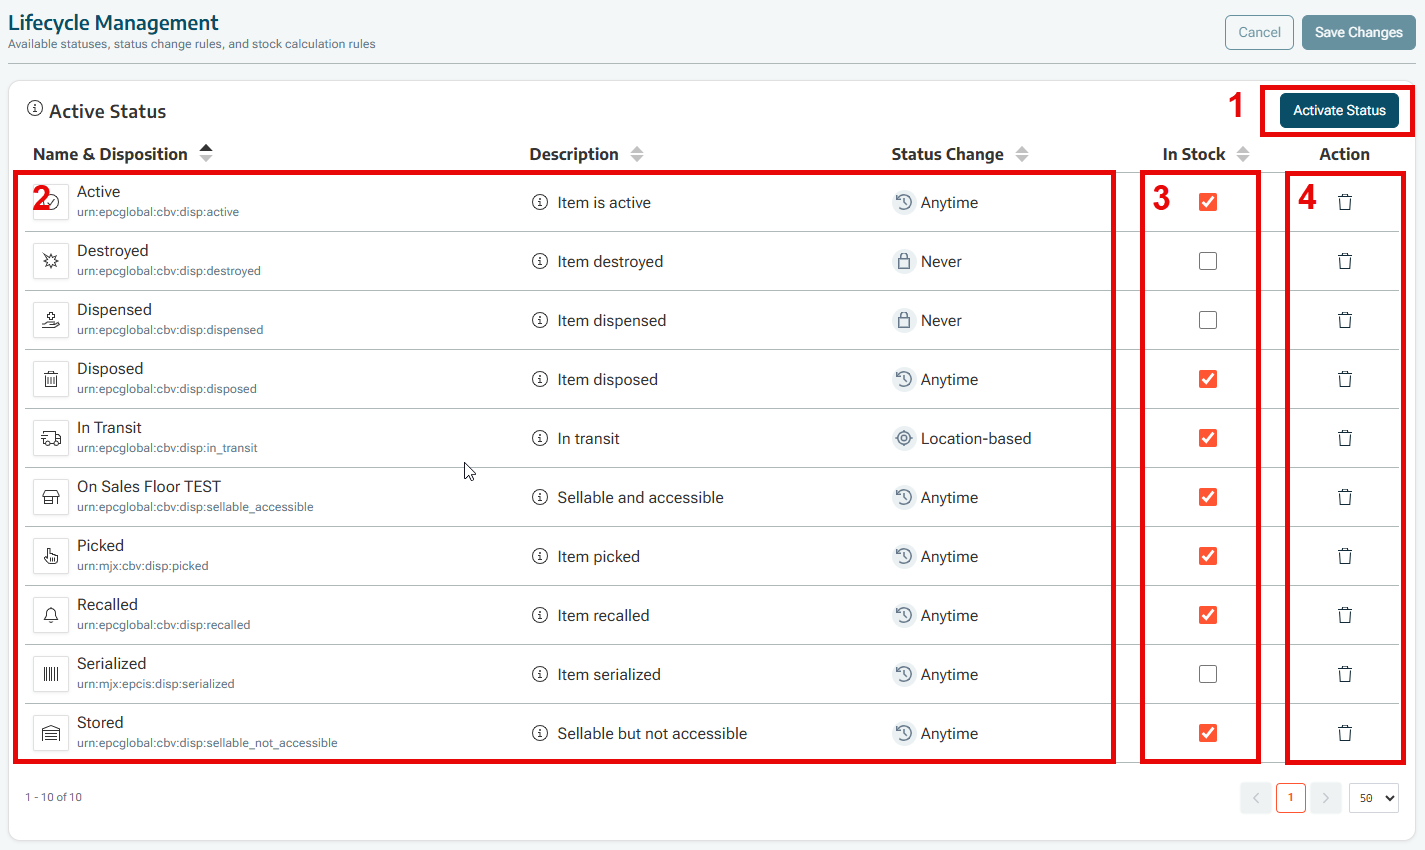This screenshot has height=850, width=1425.
Task: Click urn:epcglobal:cbv:disp:in_transit text
Action: point(167,448)
